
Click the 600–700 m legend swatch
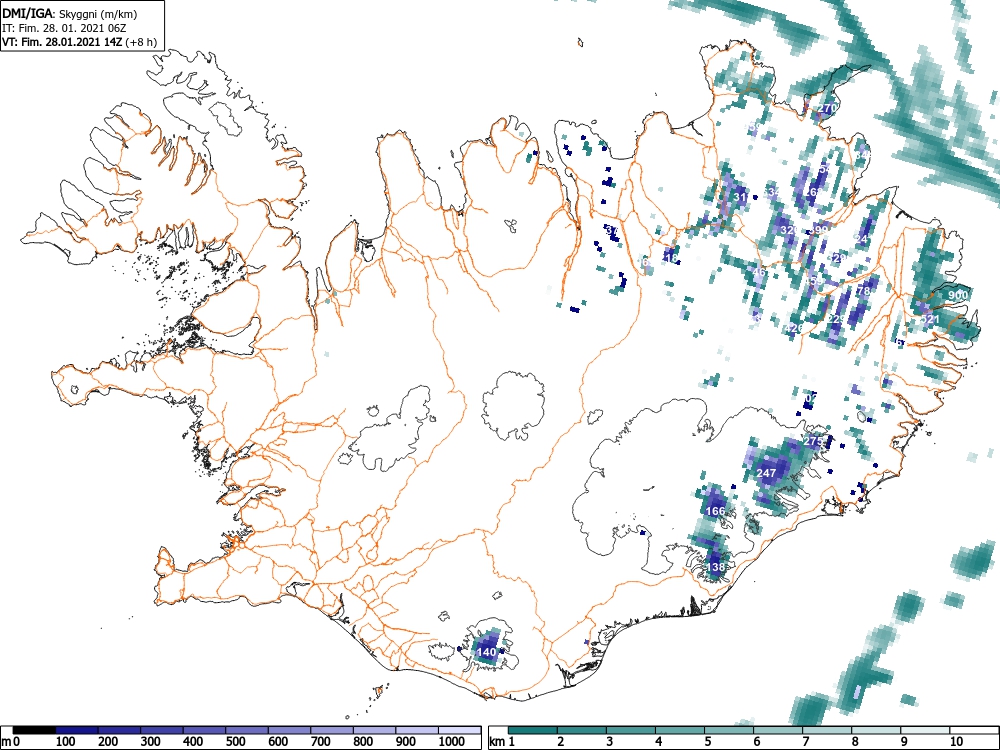click(x=290, y=730)
